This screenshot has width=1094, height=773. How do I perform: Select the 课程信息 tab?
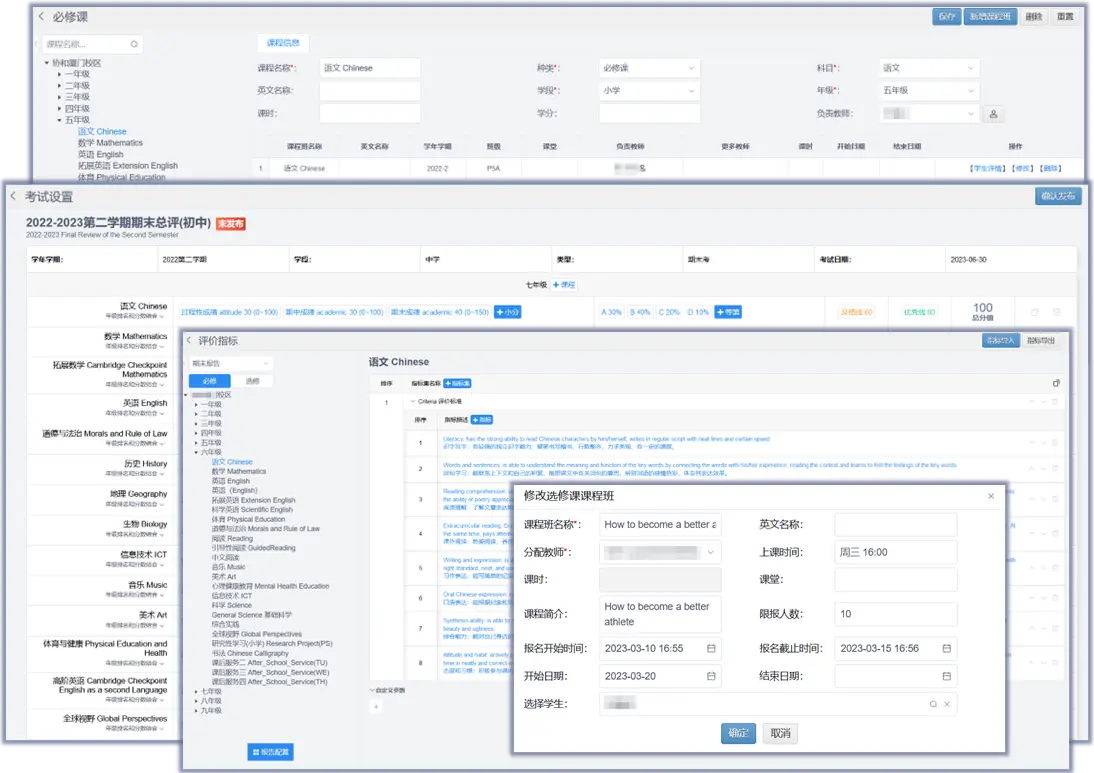[284, 43]
